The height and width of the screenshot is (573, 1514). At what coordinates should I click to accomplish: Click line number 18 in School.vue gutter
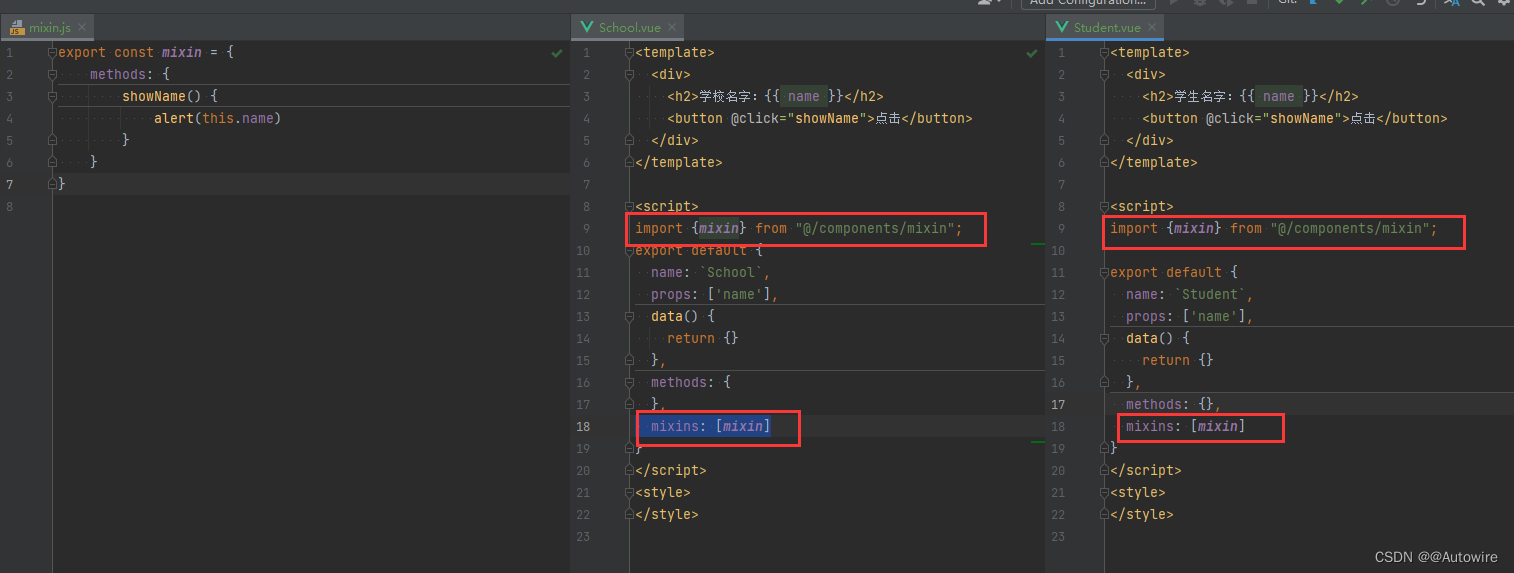tap(583, 426)
